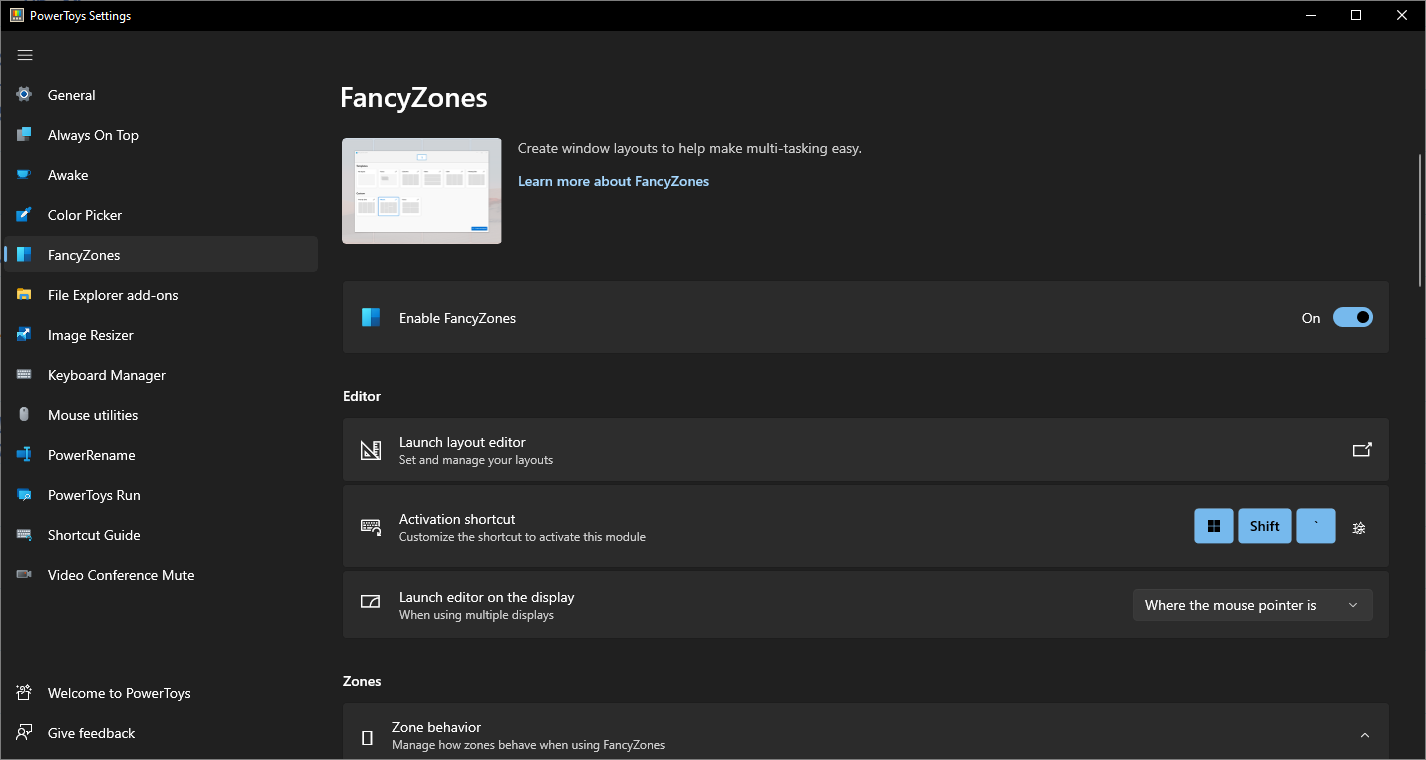Click the PowerToys title bar app icon
The width and height of the screenshot is (1426, 760).
(x=17, y=15)
